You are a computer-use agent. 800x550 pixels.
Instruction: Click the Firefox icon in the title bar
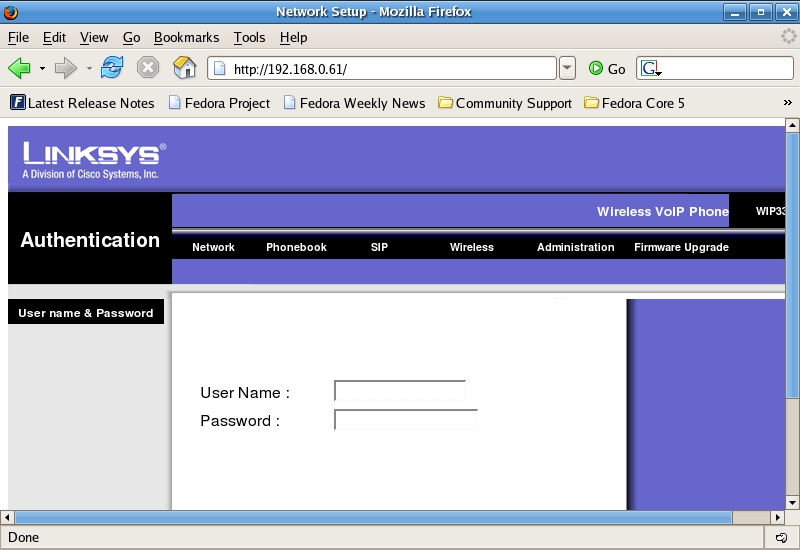tap(10, 12)
